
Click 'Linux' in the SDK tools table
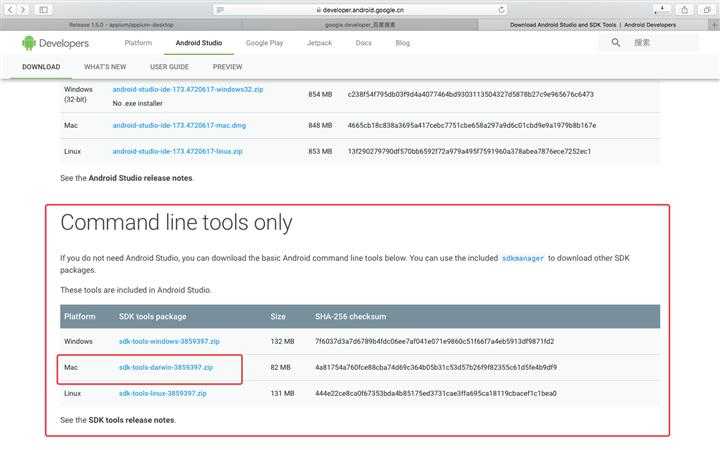[72, 394]
